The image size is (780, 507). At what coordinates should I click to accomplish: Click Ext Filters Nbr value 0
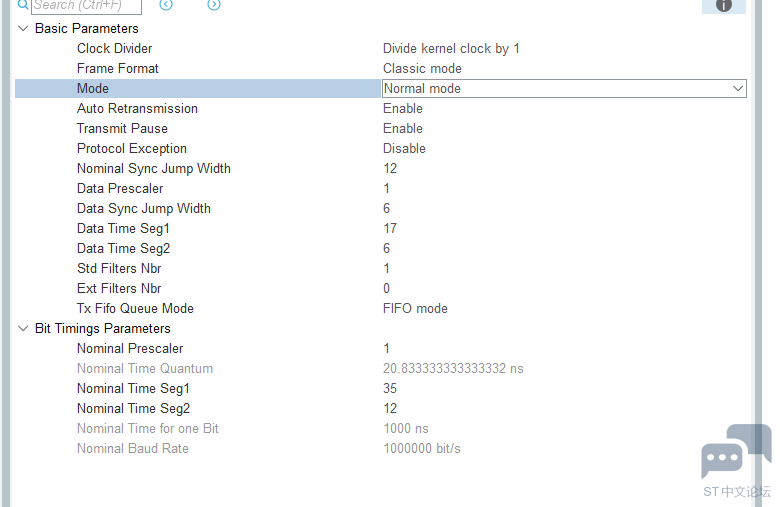[x=387, y=288]
